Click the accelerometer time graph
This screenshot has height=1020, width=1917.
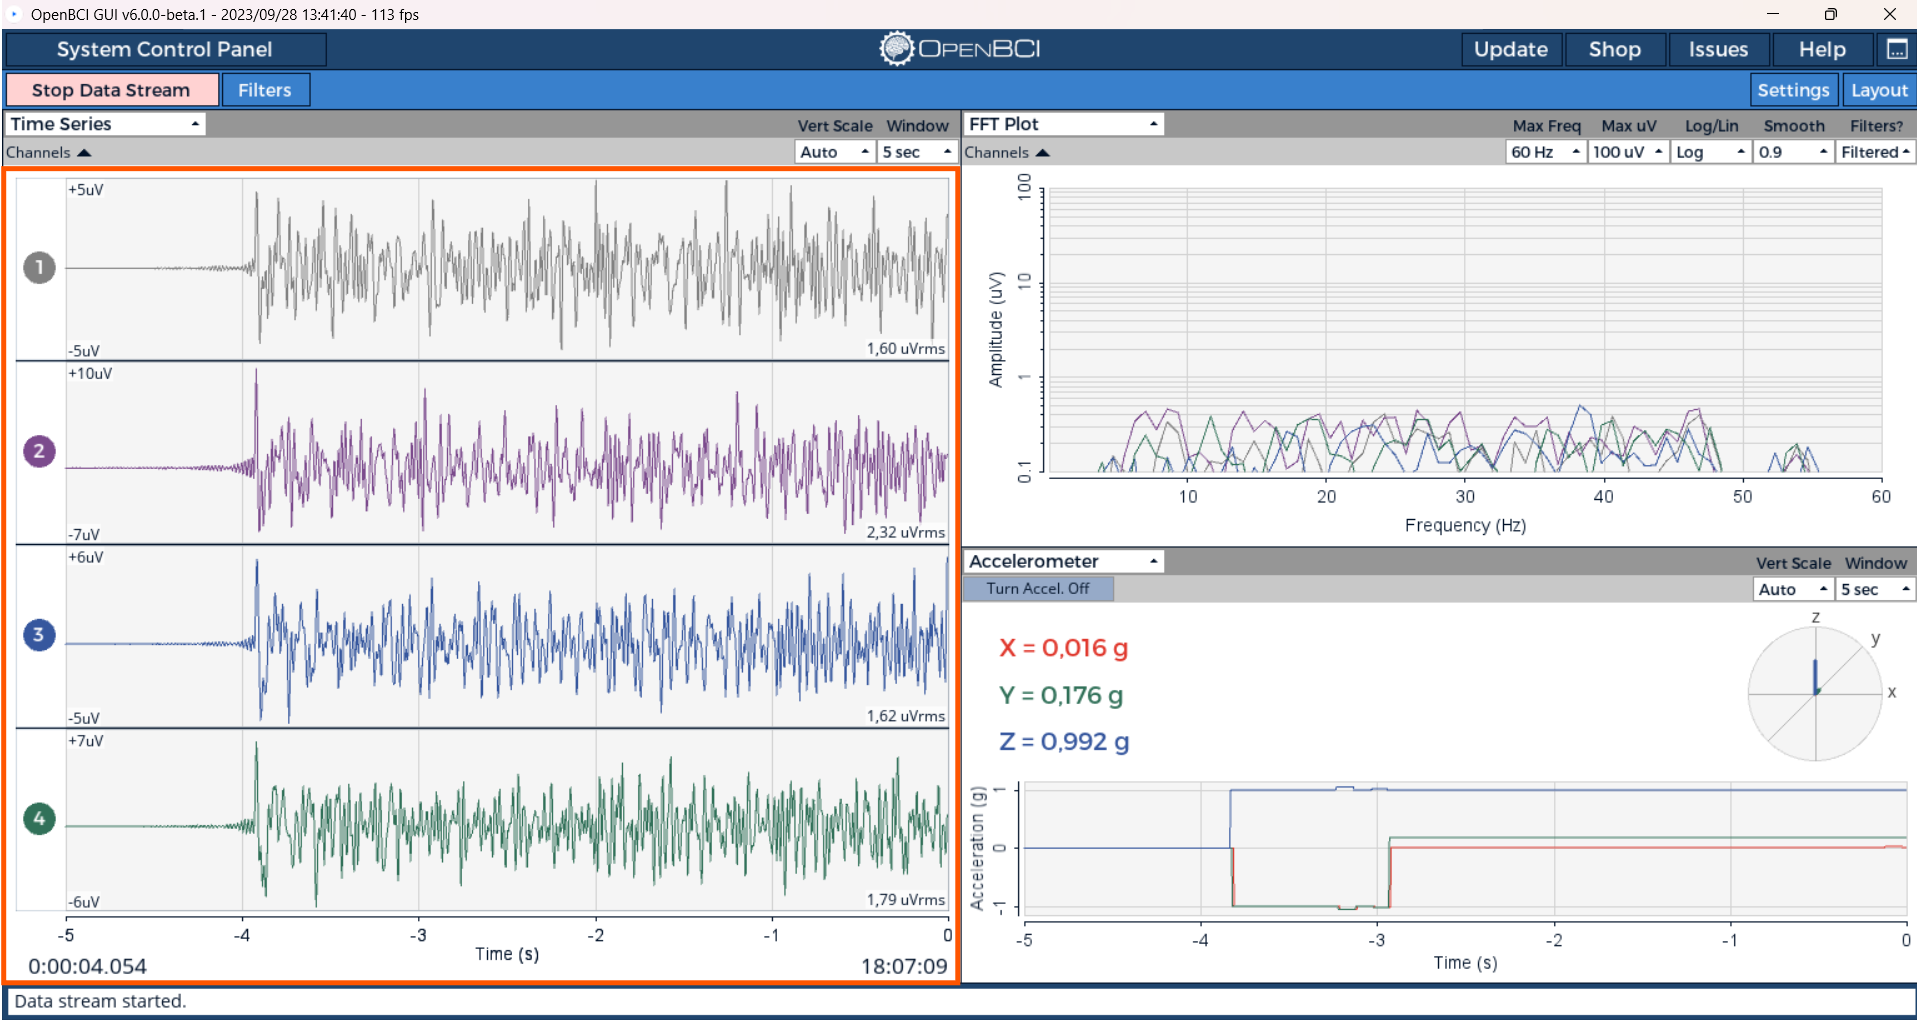tap(1465, 849)
